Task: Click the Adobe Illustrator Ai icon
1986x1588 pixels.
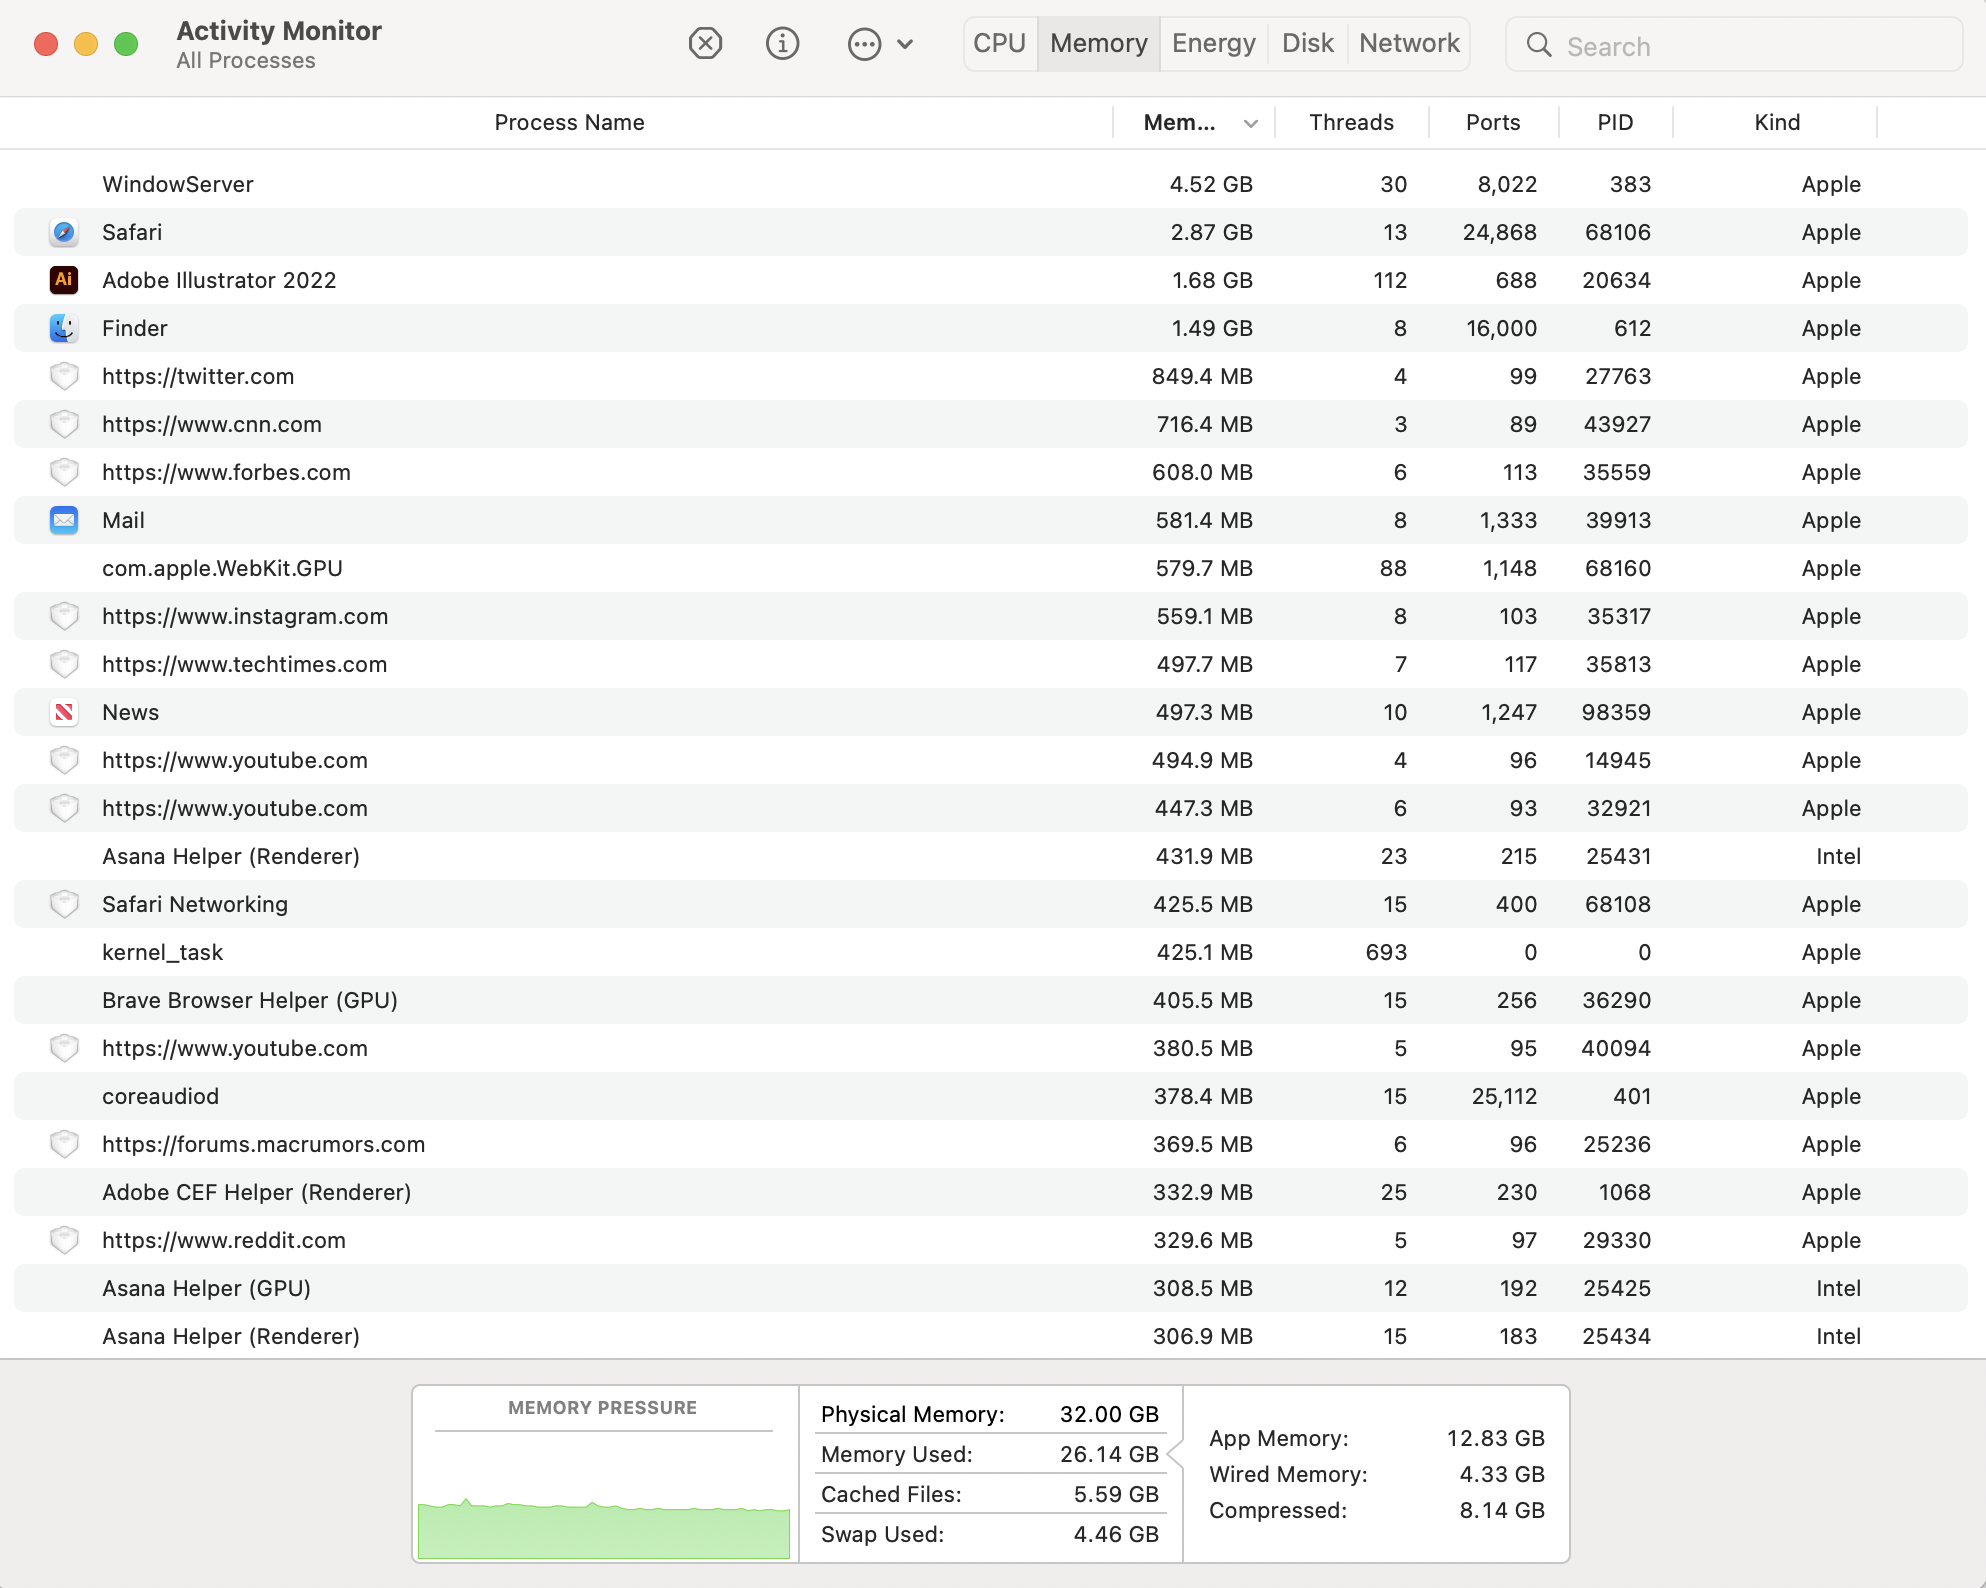Action: [x=64, y=280]
